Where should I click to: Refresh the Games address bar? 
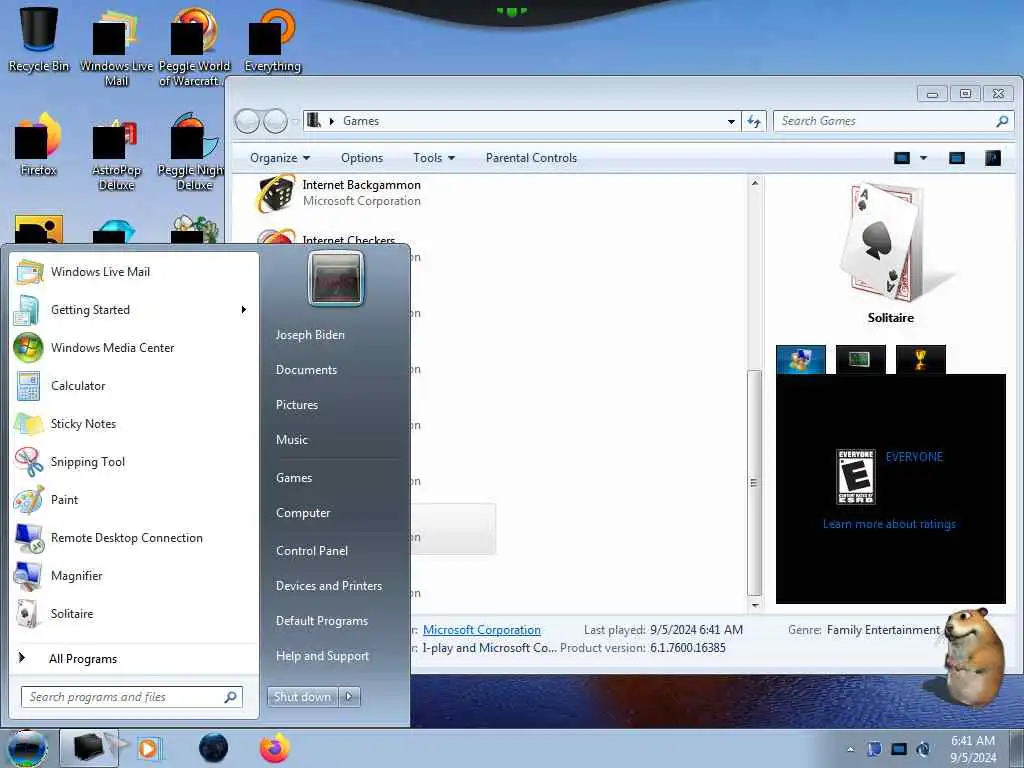(754, 121)
